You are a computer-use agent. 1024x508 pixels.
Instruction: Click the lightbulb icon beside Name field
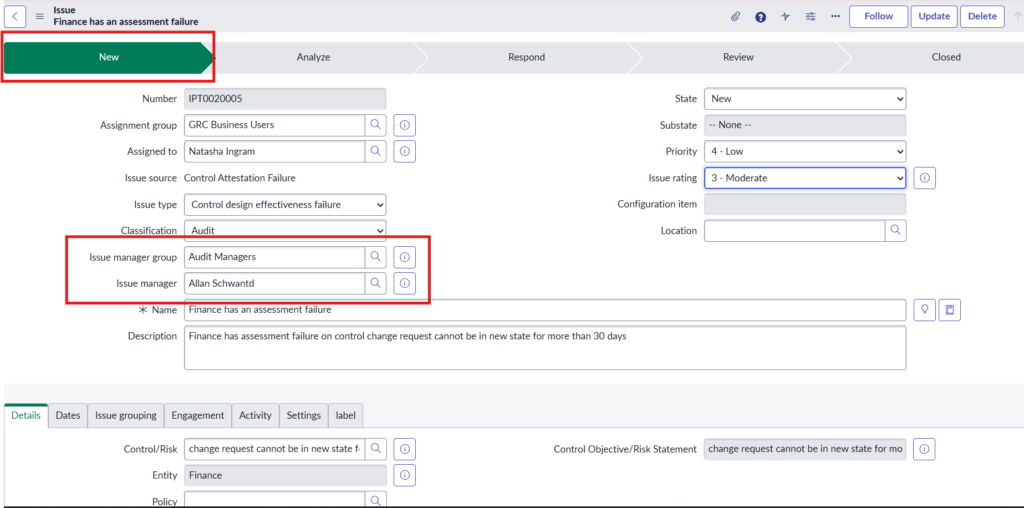point(925,310)
